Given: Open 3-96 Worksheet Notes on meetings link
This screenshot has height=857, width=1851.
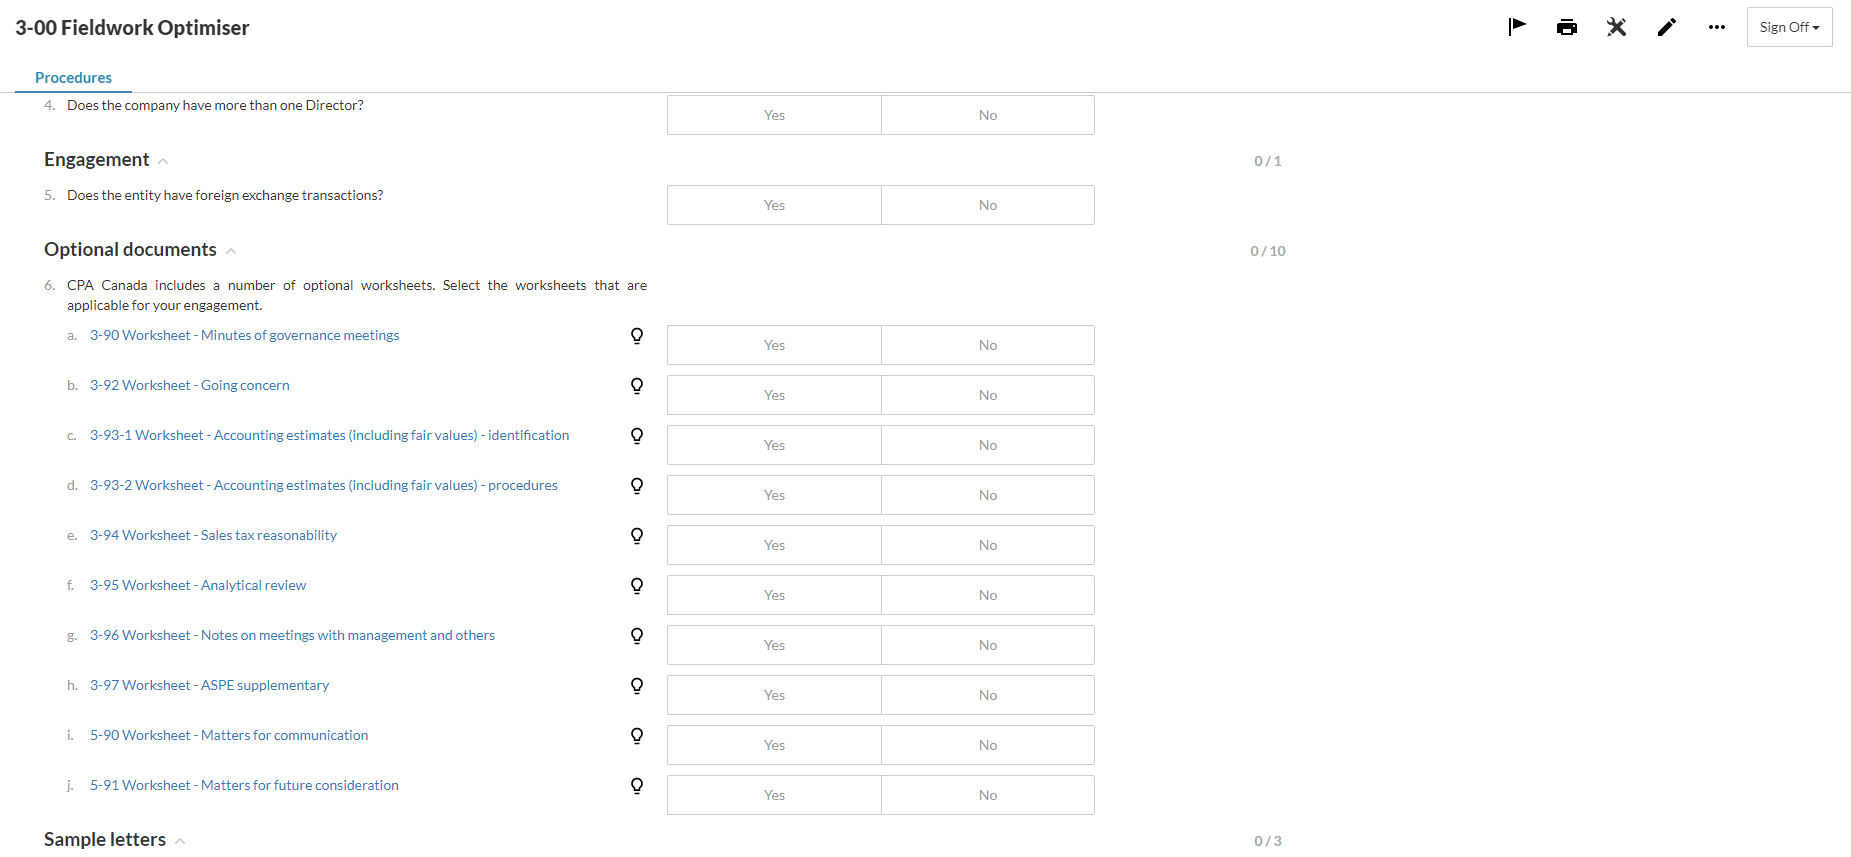Looking at the screenshot, I should pos(292,636).
